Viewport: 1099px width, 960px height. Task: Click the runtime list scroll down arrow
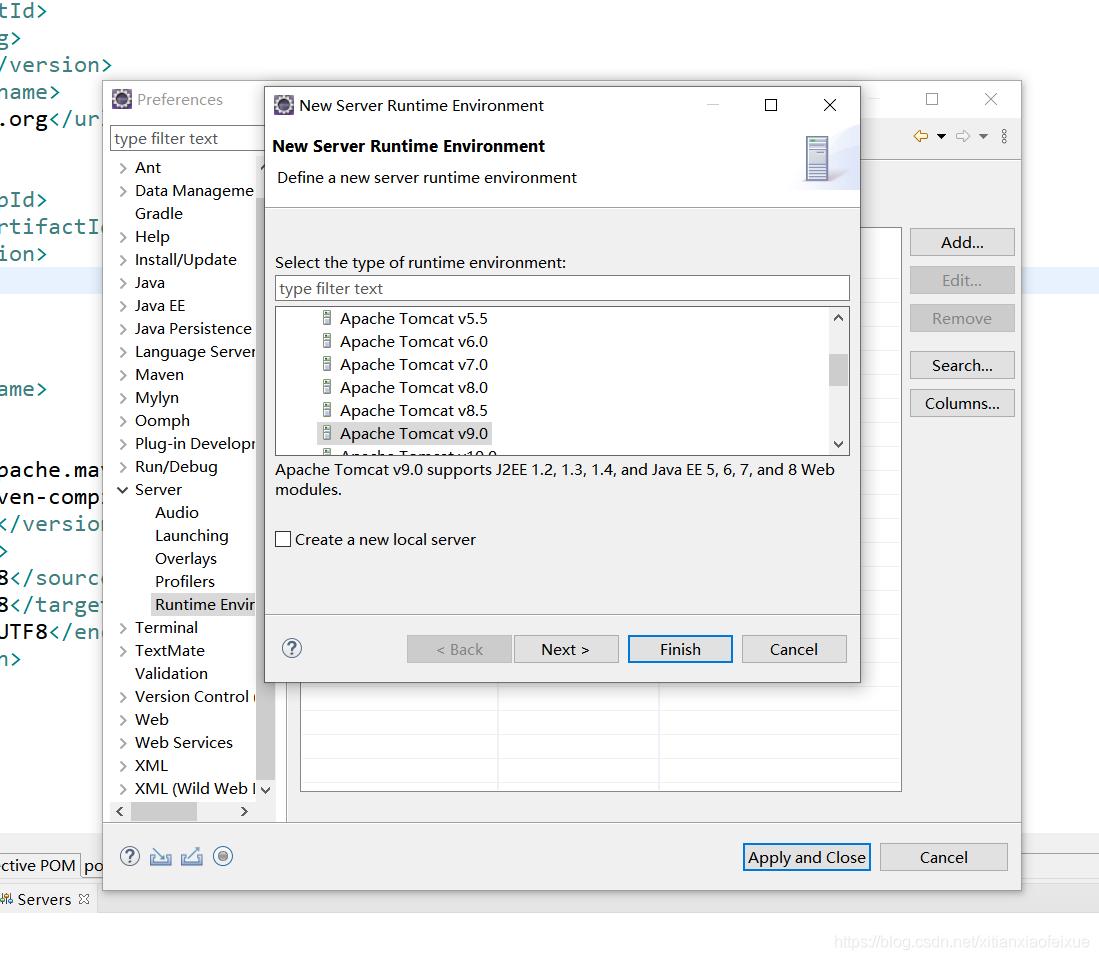click(838, 444)
